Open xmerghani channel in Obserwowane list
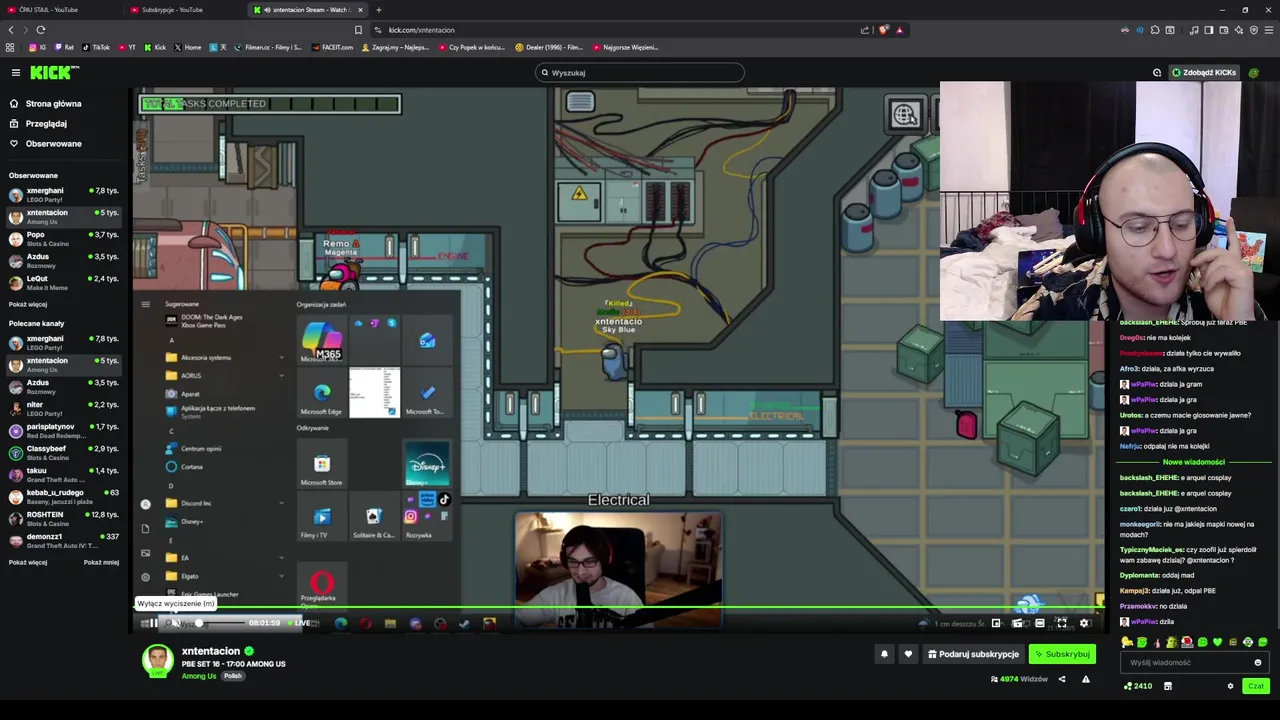Viewport: 1280px width, 720px height. [62, 194]
